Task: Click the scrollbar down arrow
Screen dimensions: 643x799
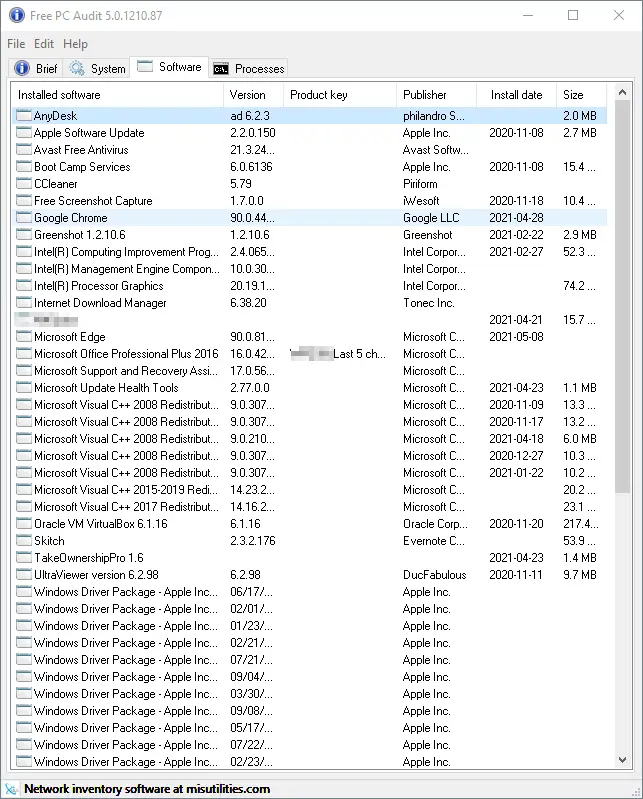Action: (622, 759)
